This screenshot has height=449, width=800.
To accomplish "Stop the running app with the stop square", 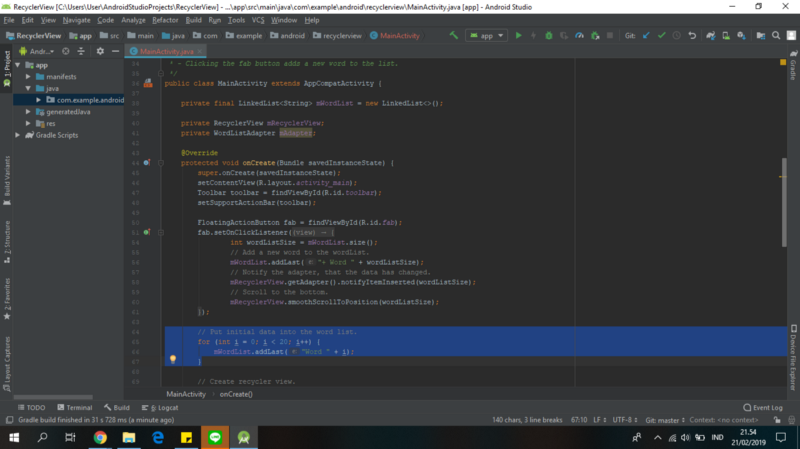I will point(610,35).
